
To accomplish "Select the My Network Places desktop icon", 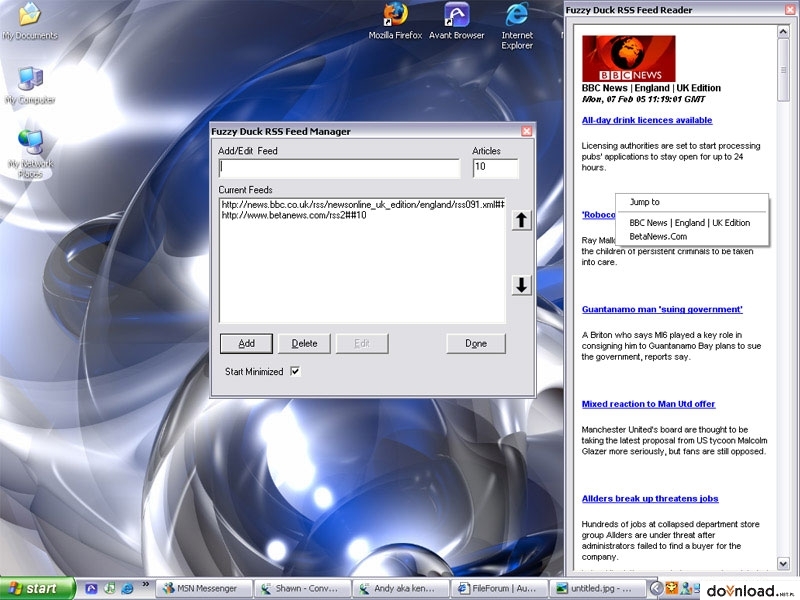I will [30, 154].
